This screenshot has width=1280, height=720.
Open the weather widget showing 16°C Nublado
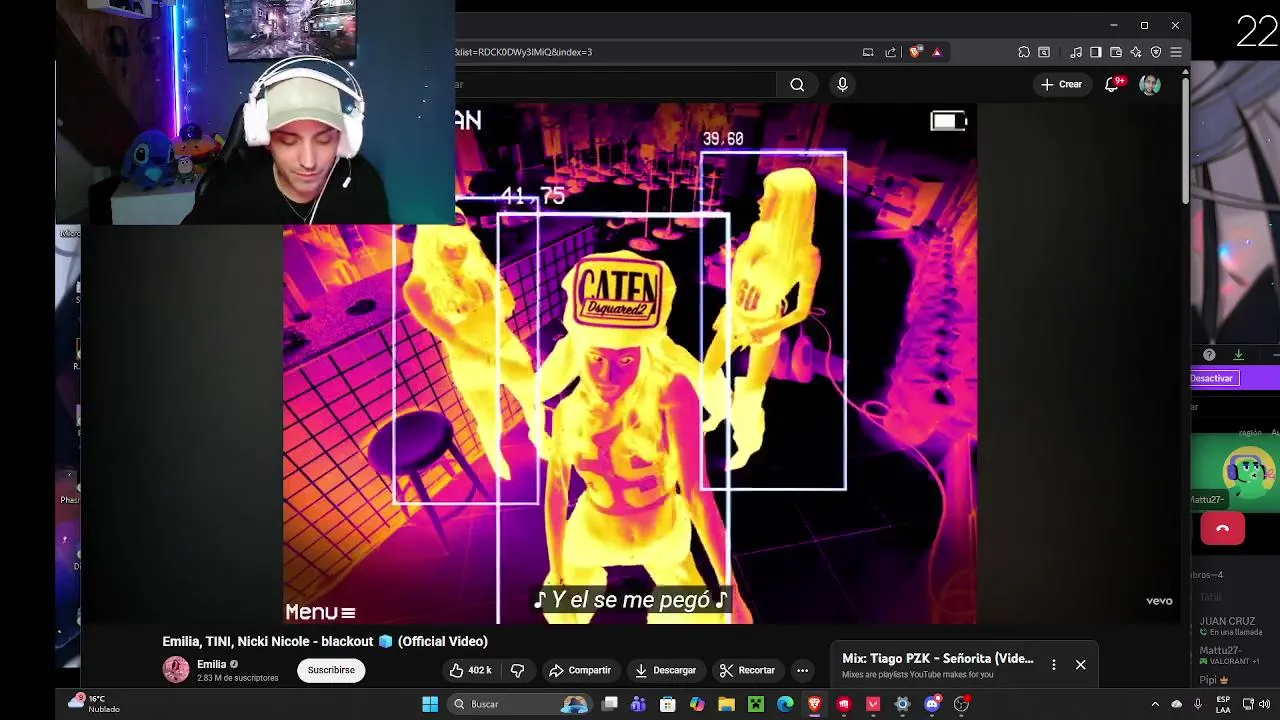tap(94, 704)
